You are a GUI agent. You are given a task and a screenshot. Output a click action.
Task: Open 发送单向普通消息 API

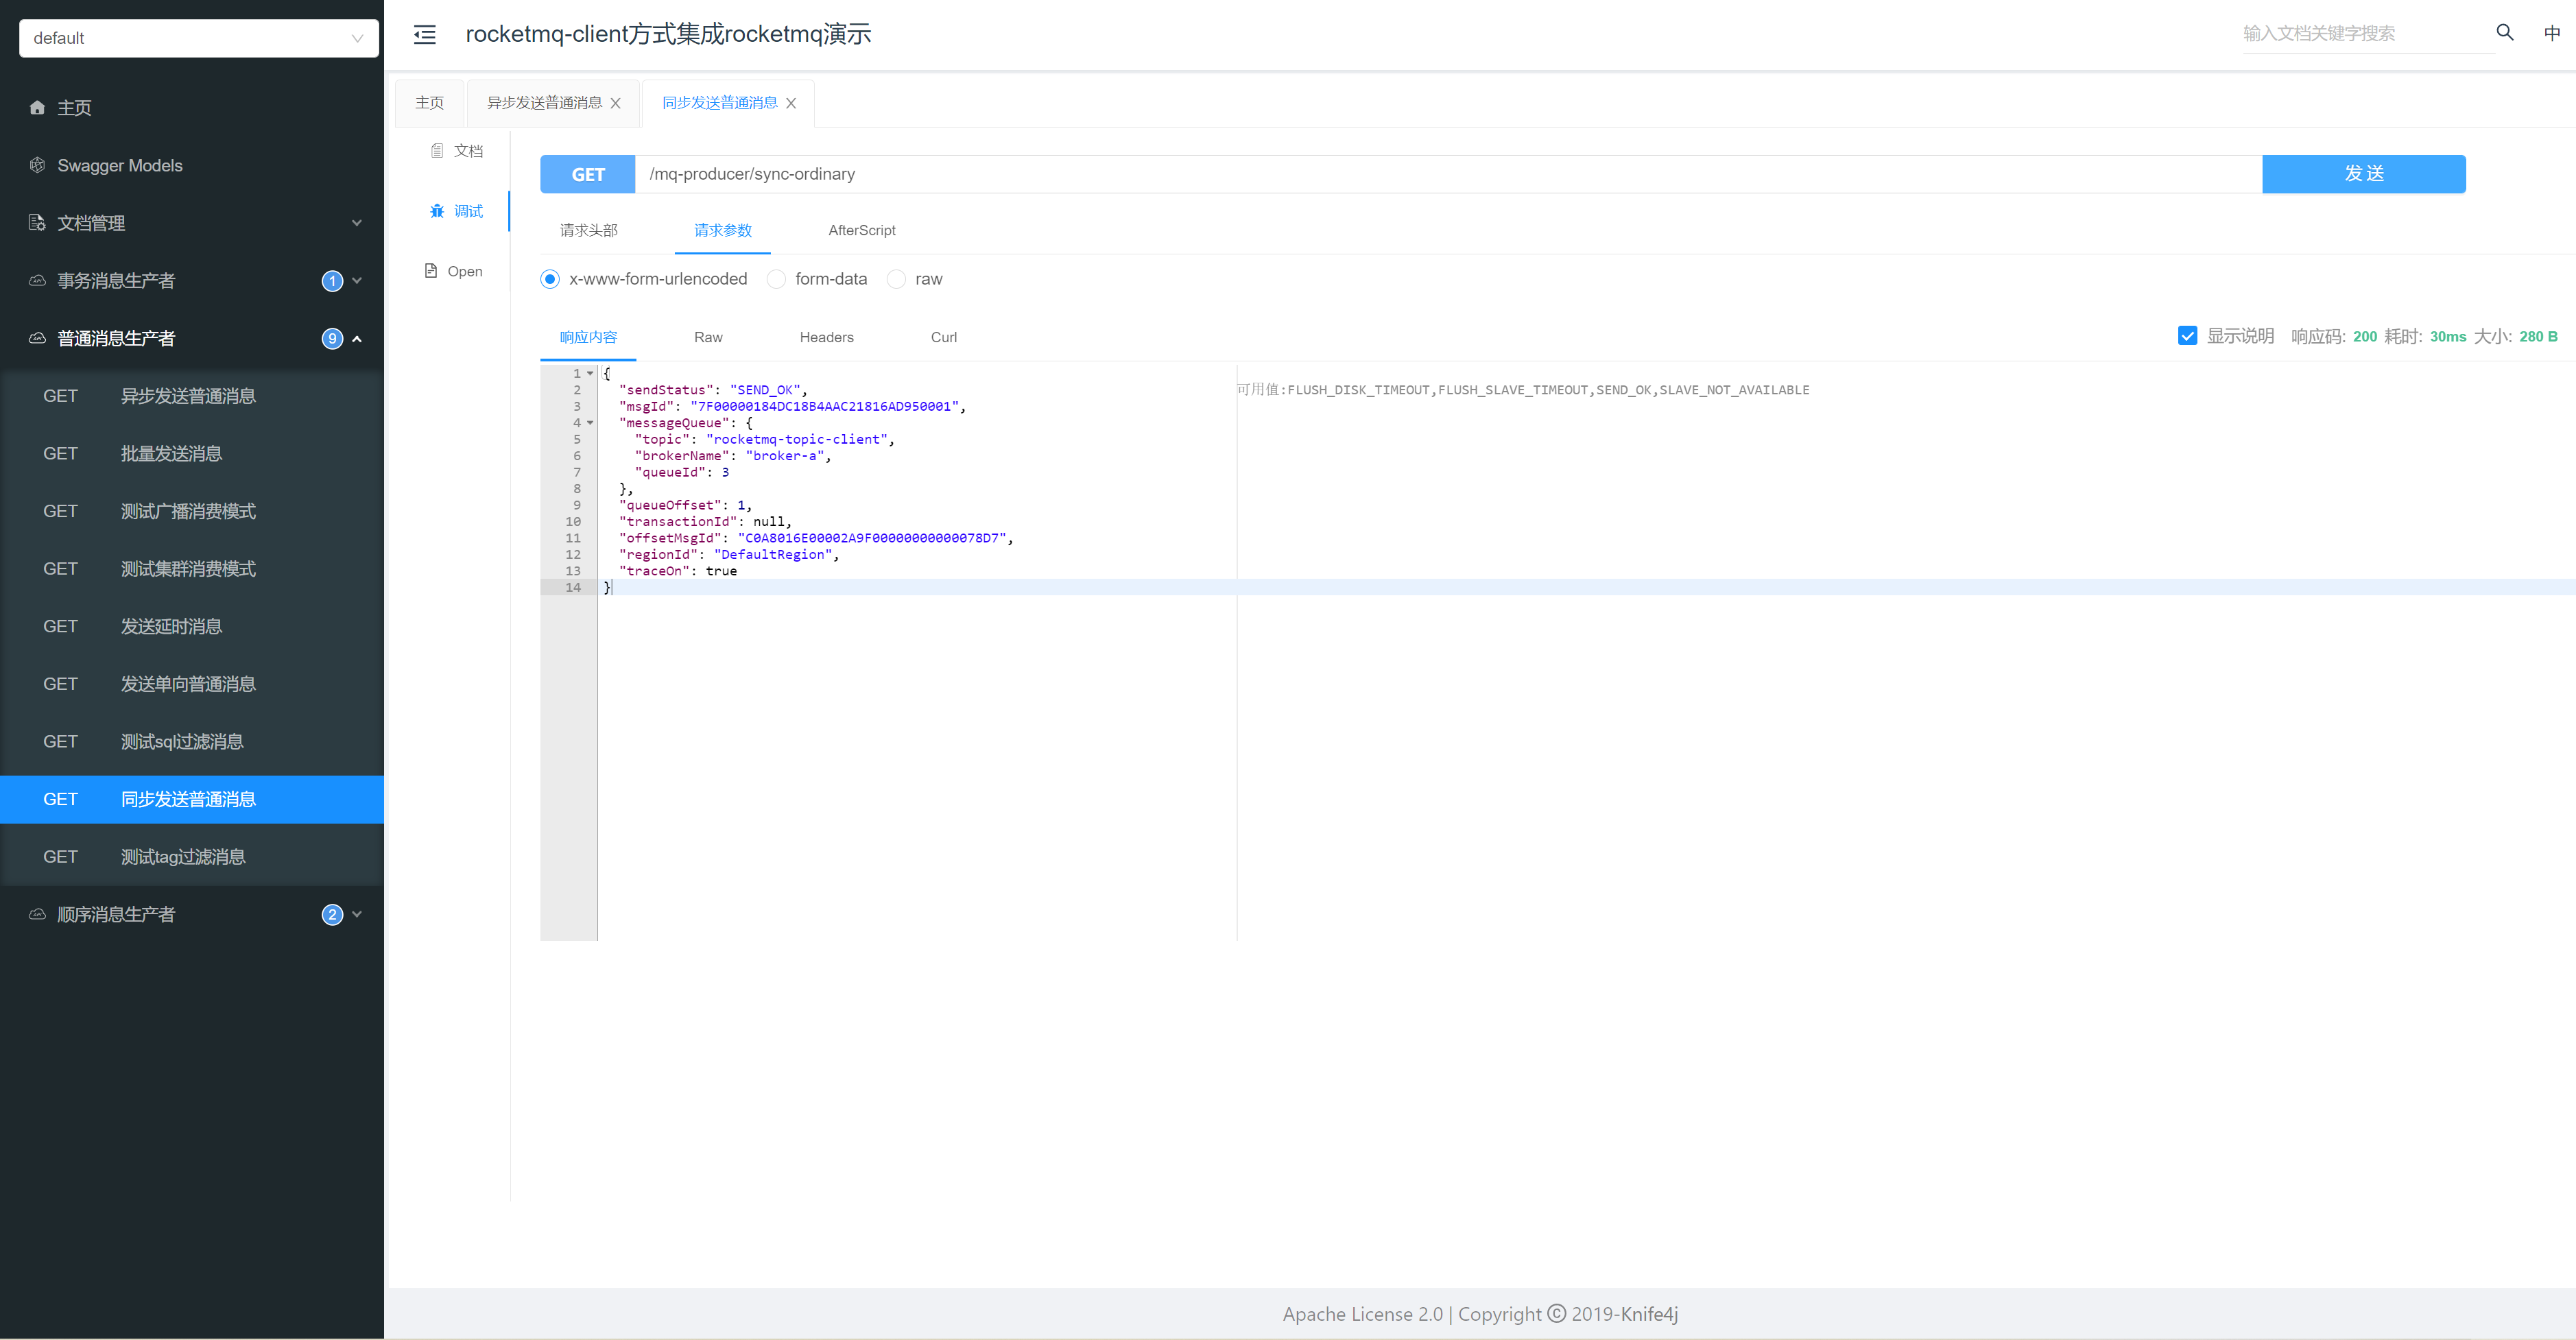click(x=192, y=684)
